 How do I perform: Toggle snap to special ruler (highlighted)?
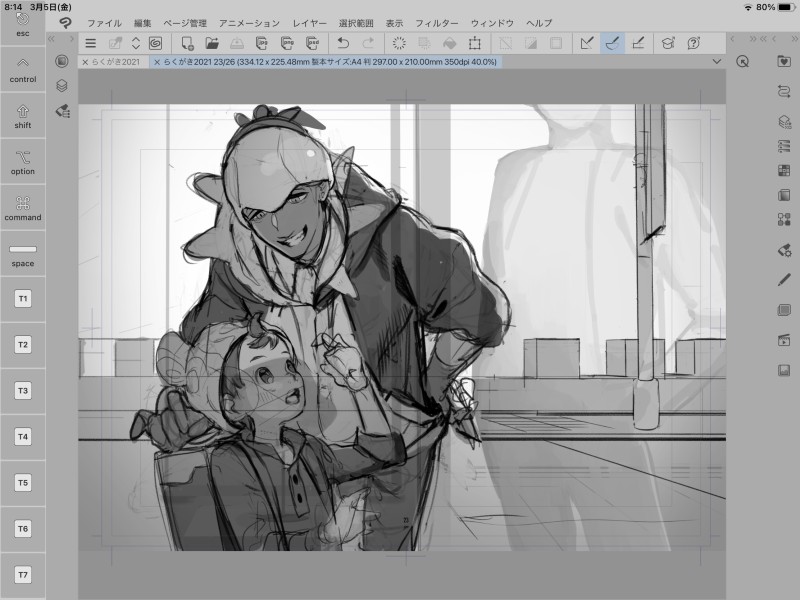click(x=612, y=43)
